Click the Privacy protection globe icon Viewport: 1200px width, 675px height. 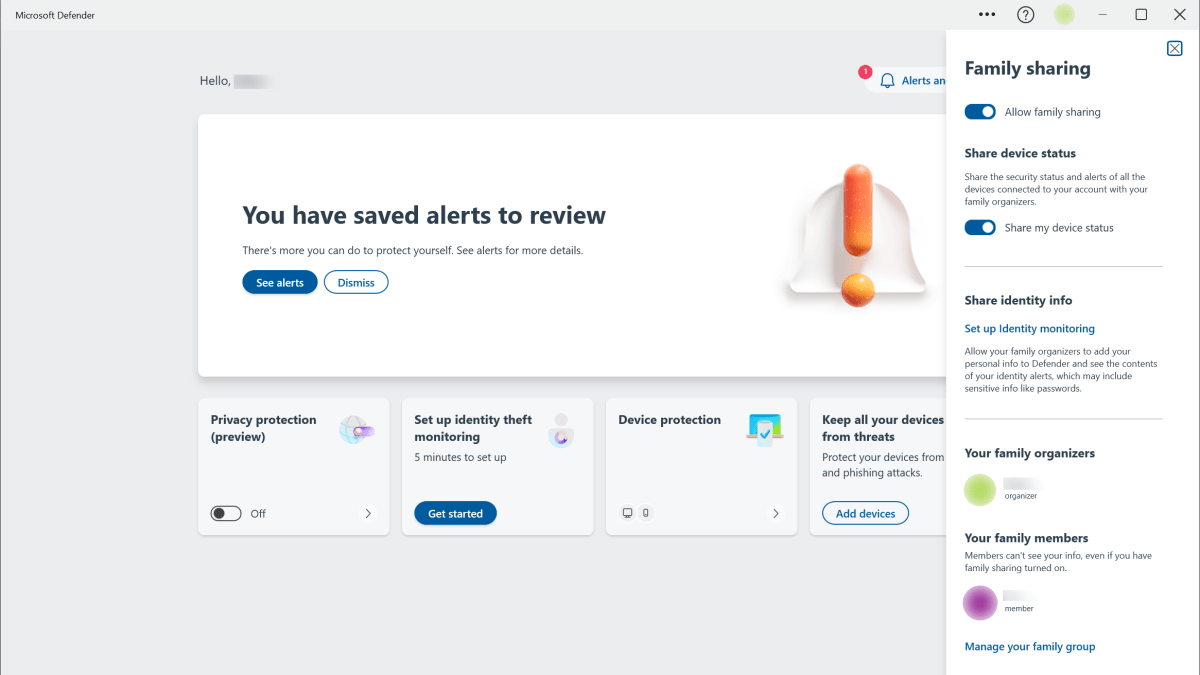click(356, 430)
